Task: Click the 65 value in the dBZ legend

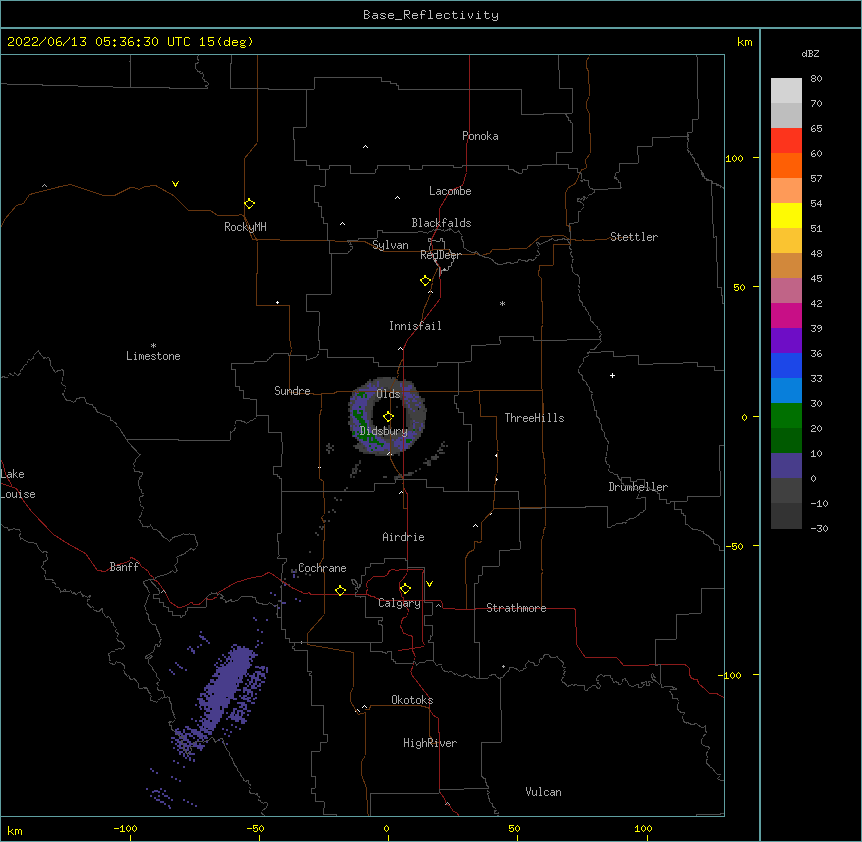Action: point(816,128)
